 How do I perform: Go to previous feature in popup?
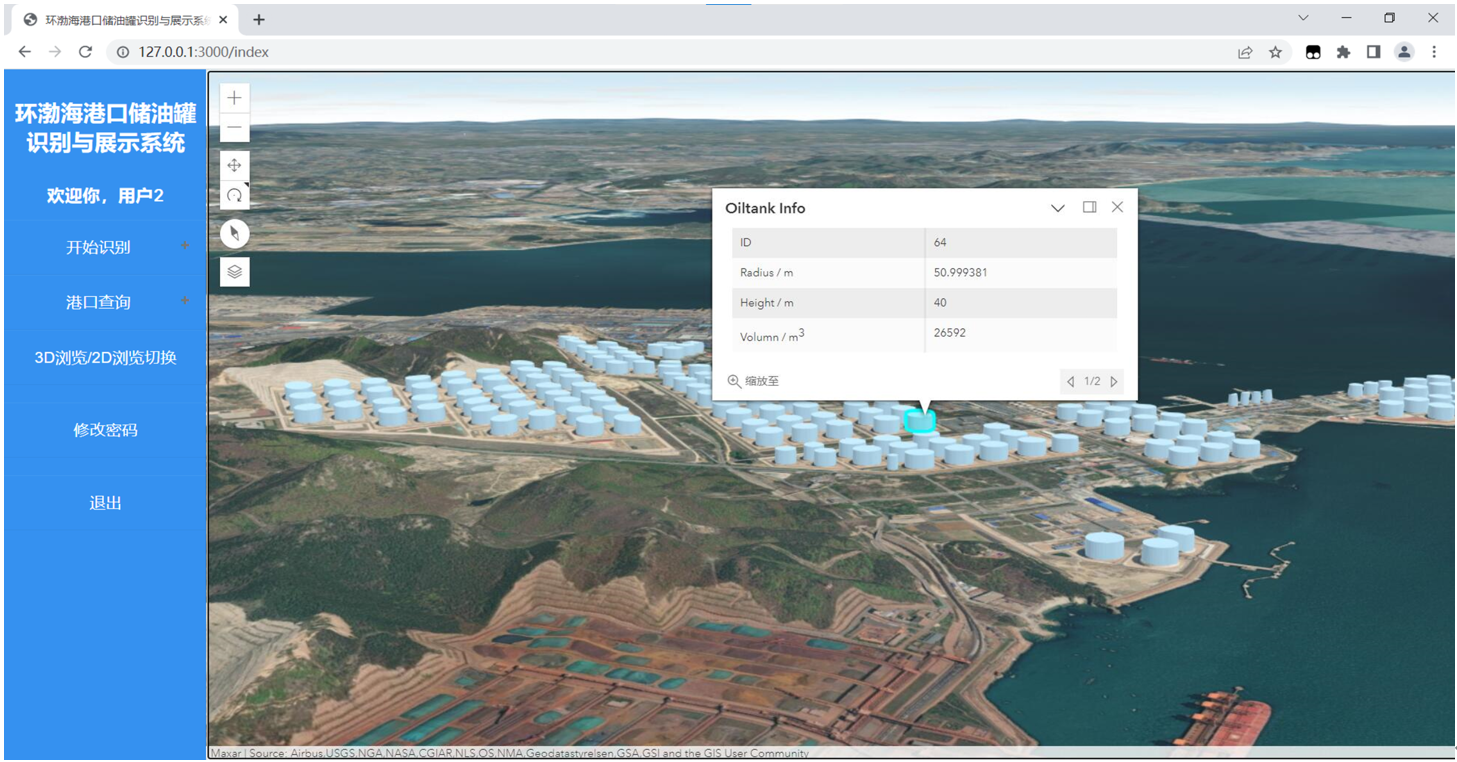coord(1071,381)
